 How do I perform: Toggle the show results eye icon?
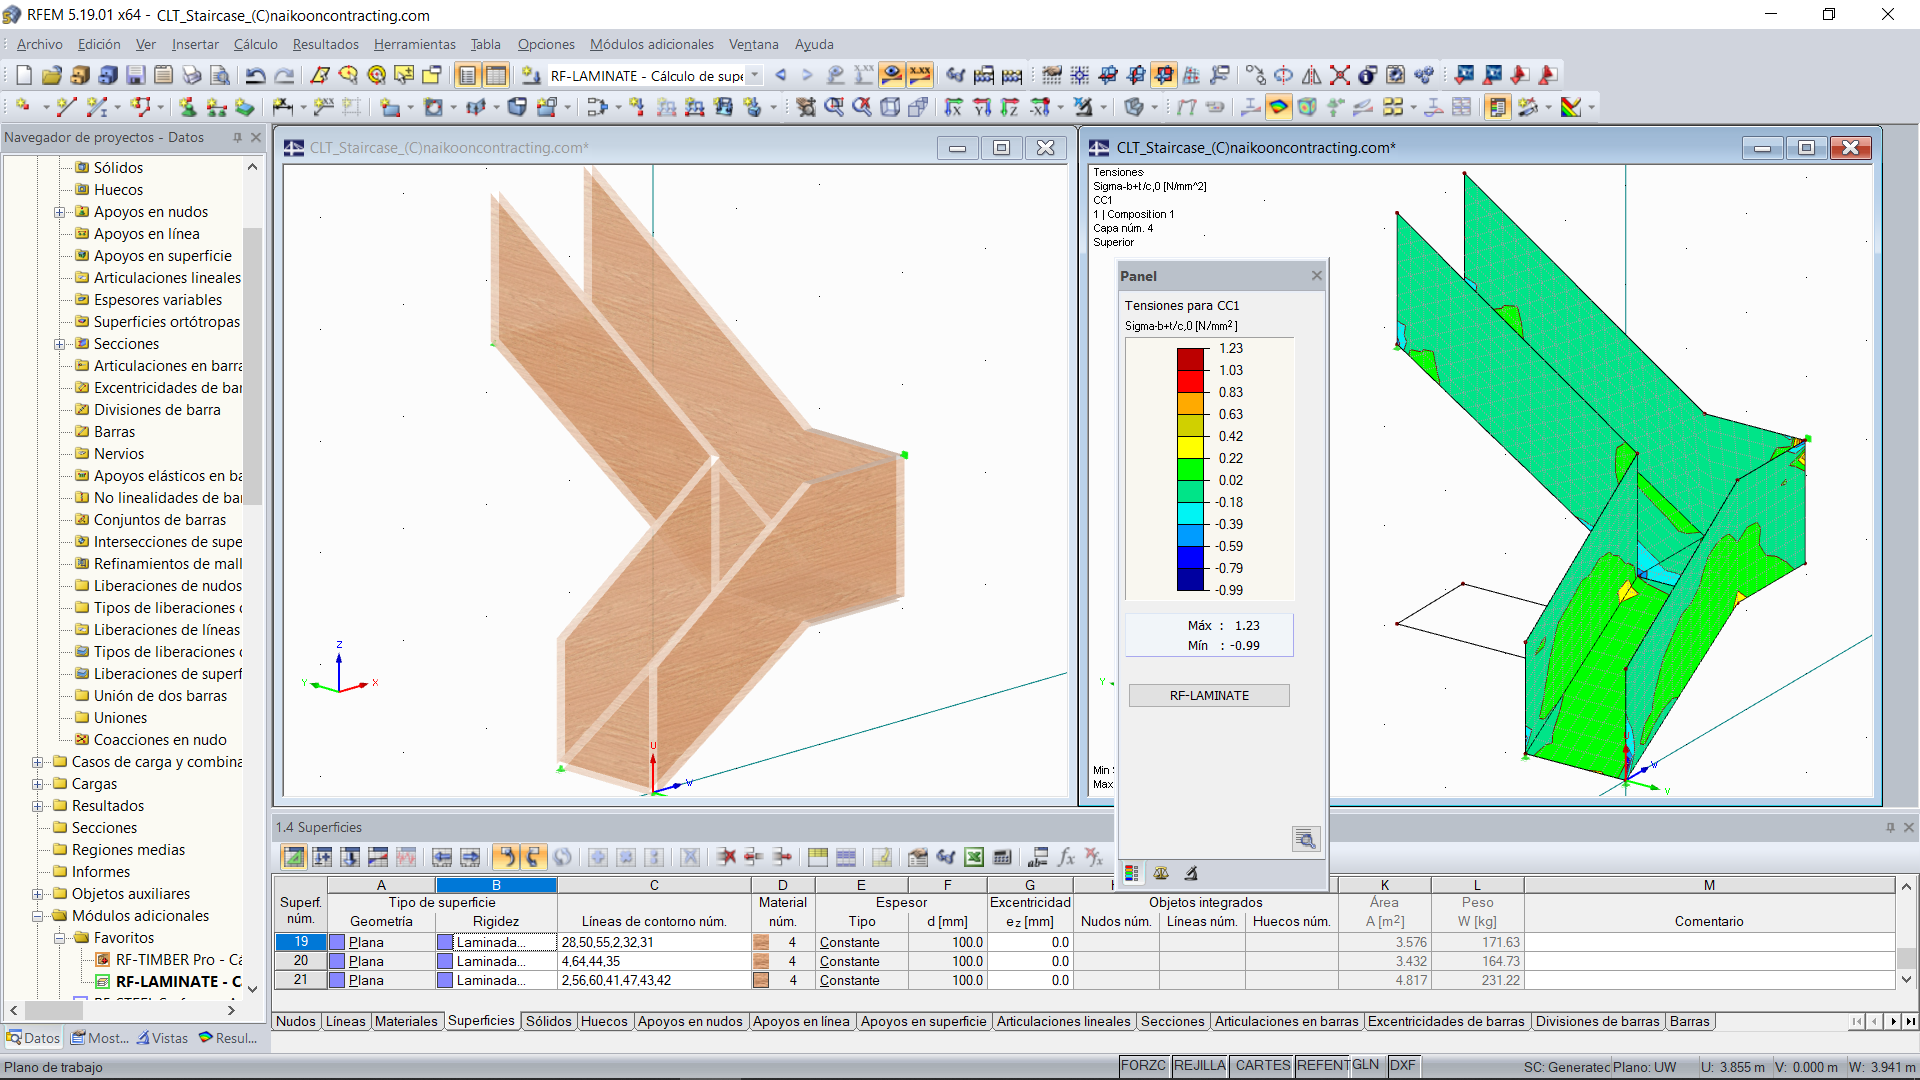[x=892, y=75]
